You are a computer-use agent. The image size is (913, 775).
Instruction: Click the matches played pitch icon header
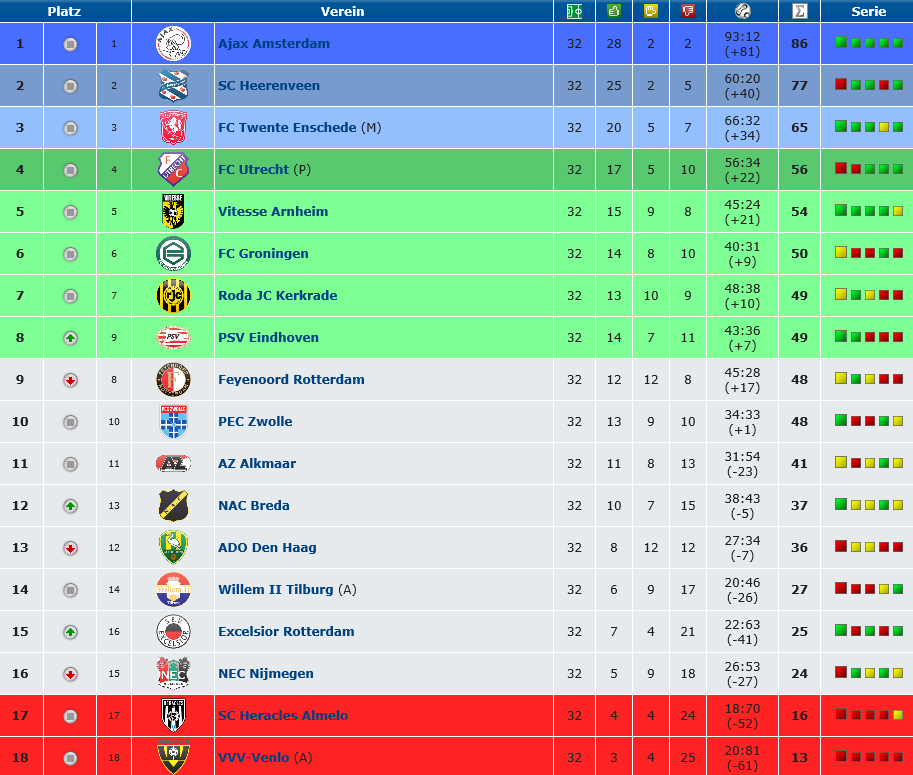[x=574, y=11]
